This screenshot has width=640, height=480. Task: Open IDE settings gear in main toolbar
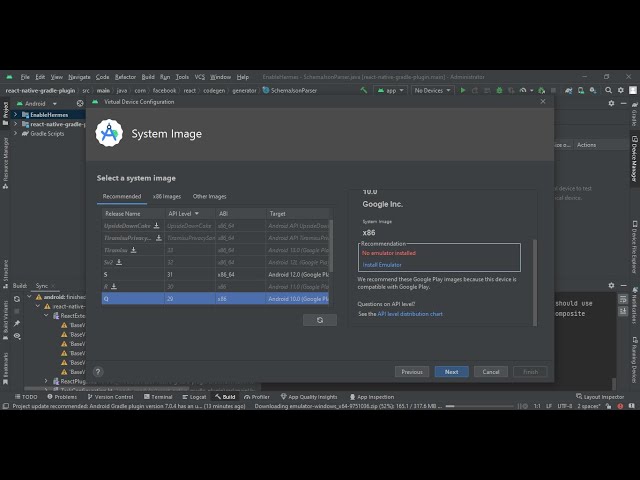point(621,90)
